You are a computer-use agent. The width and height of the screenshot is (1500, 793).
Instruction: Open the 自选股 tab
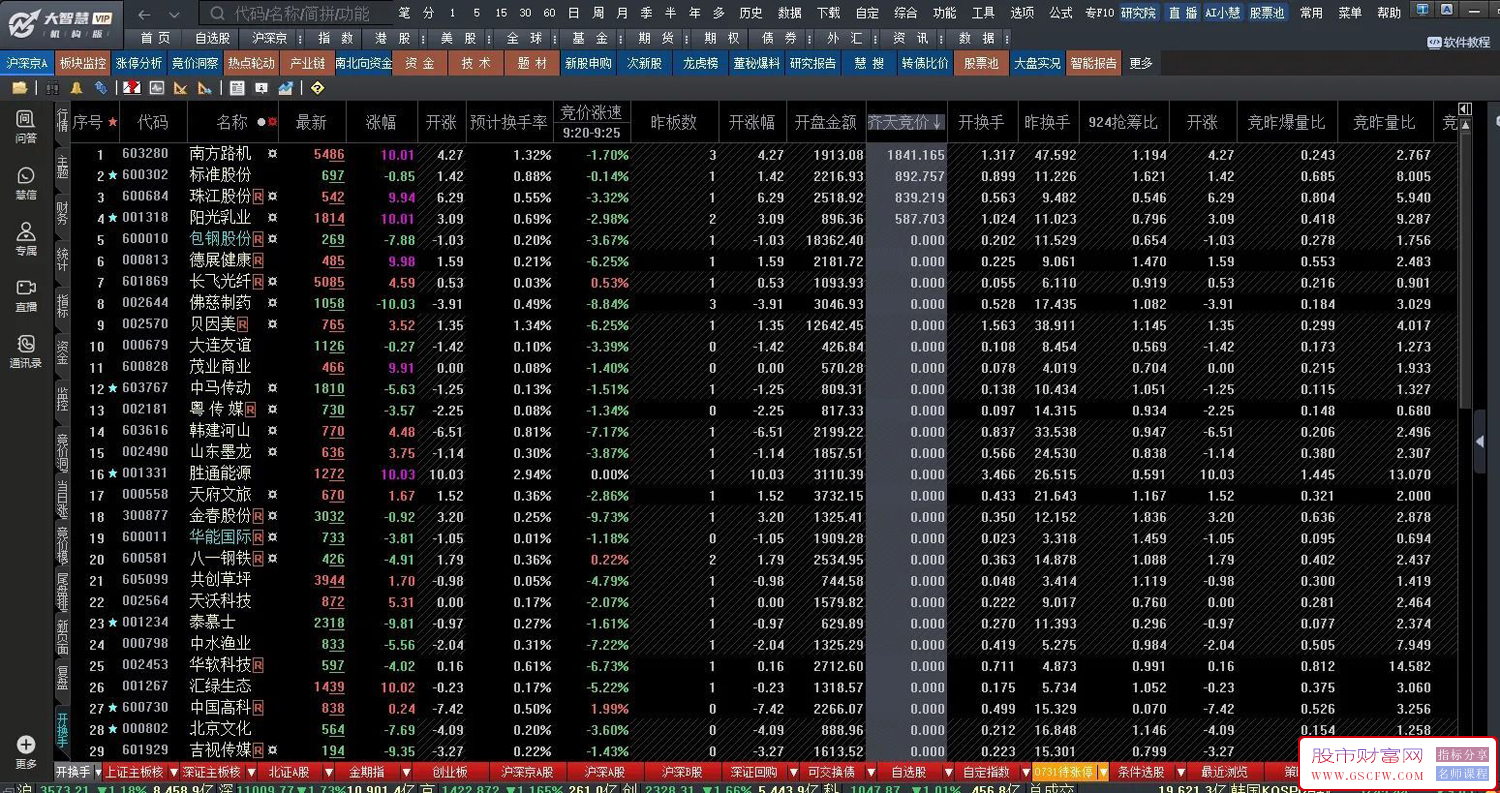tap(212, 38)
